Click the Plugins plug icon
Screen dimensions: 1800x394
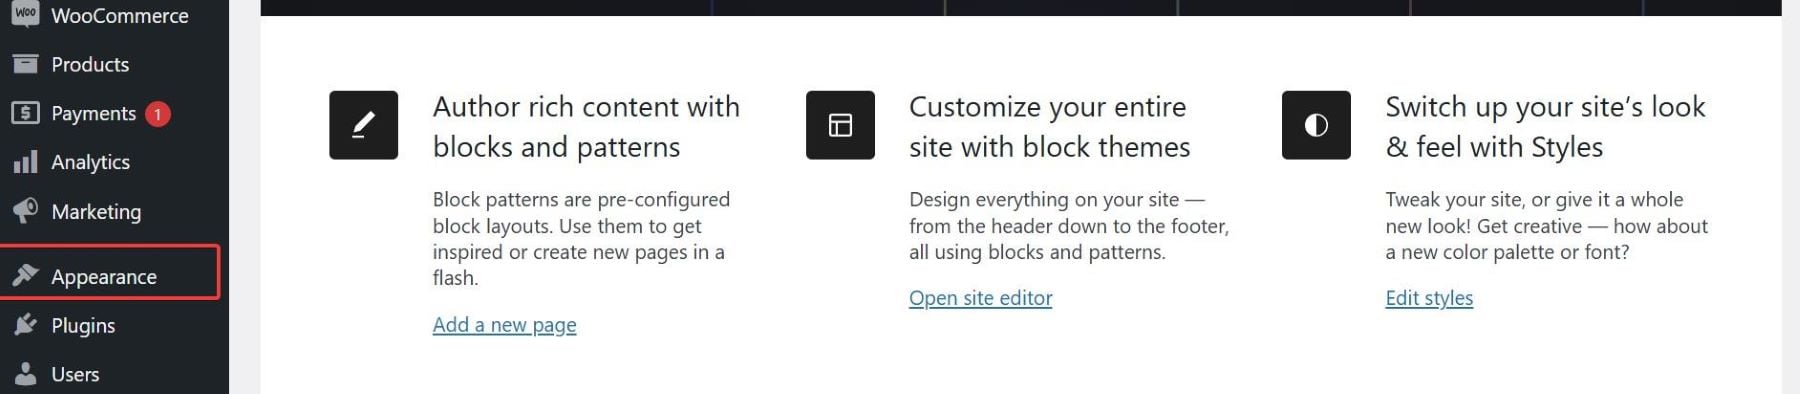25,325
